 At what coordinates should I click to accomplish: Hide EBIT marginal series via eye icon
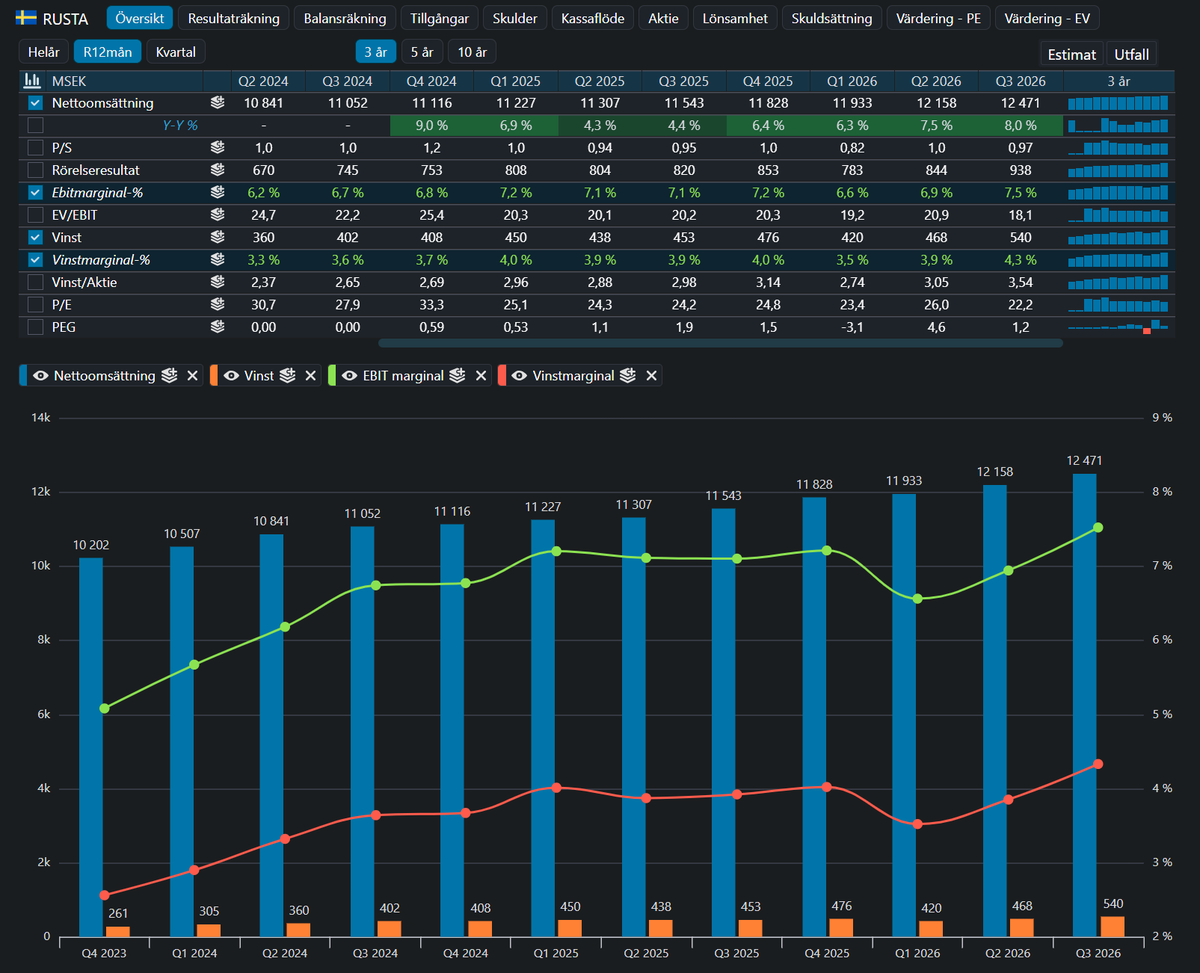[x=349, y=376]
